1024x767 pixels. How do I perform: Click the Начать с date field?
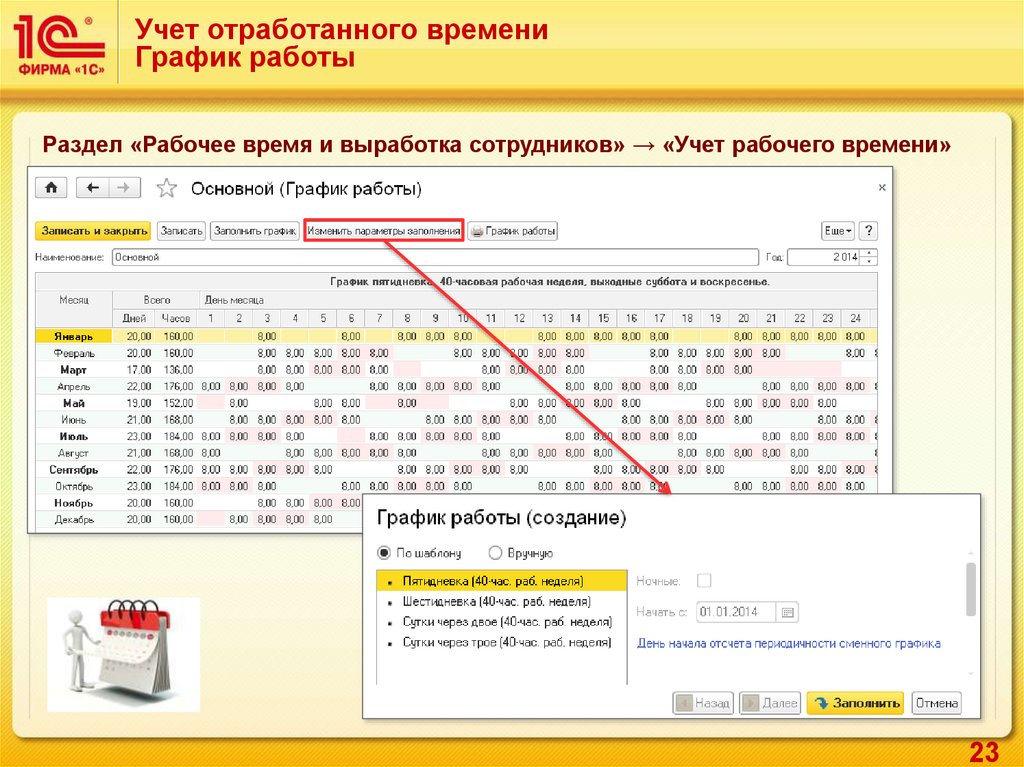coord(736,612)
